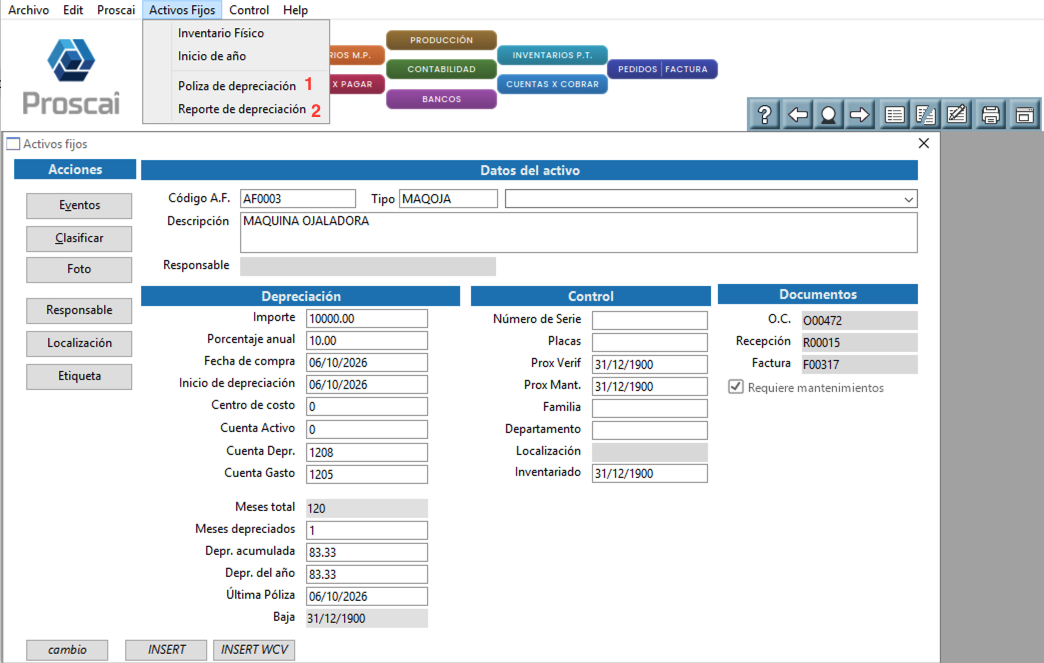Viewport: 1044px width, 663px height.
Task: Open the CUENTAS X COBRAR module
Action: pyautogui.click(x=553, y=84)
